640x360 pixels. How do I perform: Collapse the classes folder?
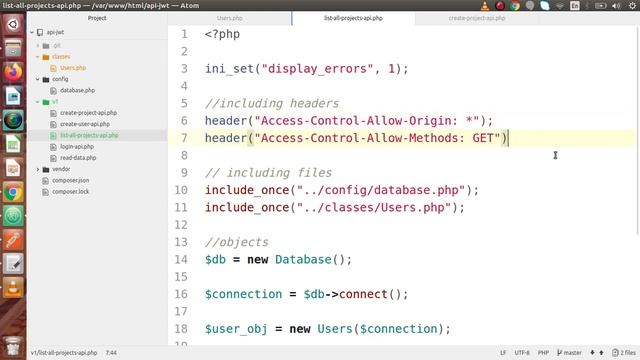tap(38, 57)
